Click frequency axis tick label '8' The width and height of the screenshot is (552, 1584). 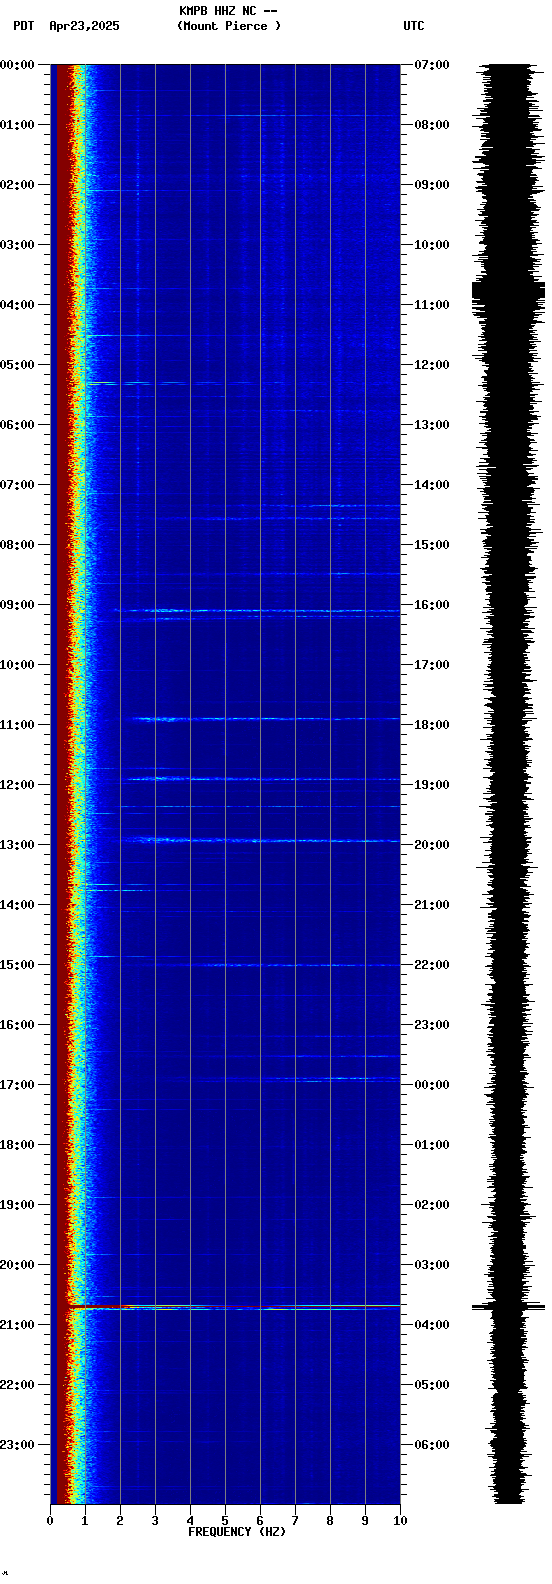(x=330, y=1521)
